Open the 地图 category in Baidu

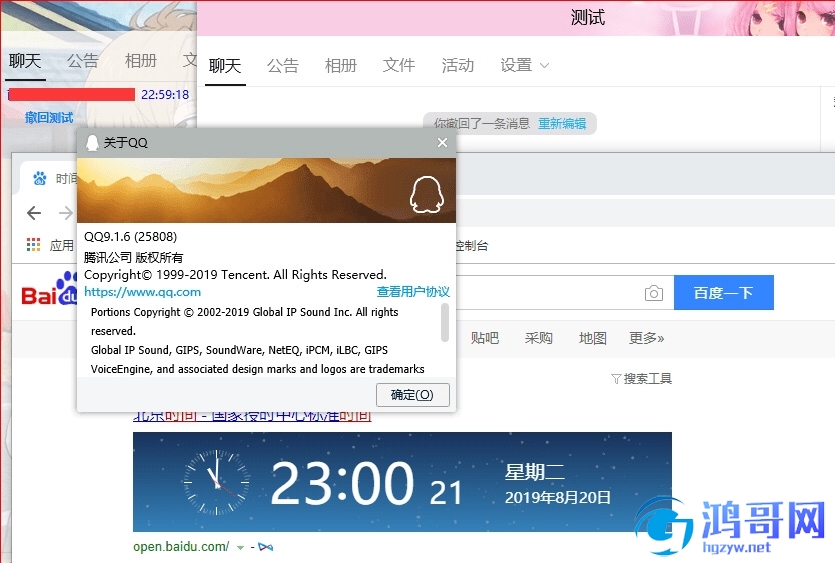click(593, 338)
